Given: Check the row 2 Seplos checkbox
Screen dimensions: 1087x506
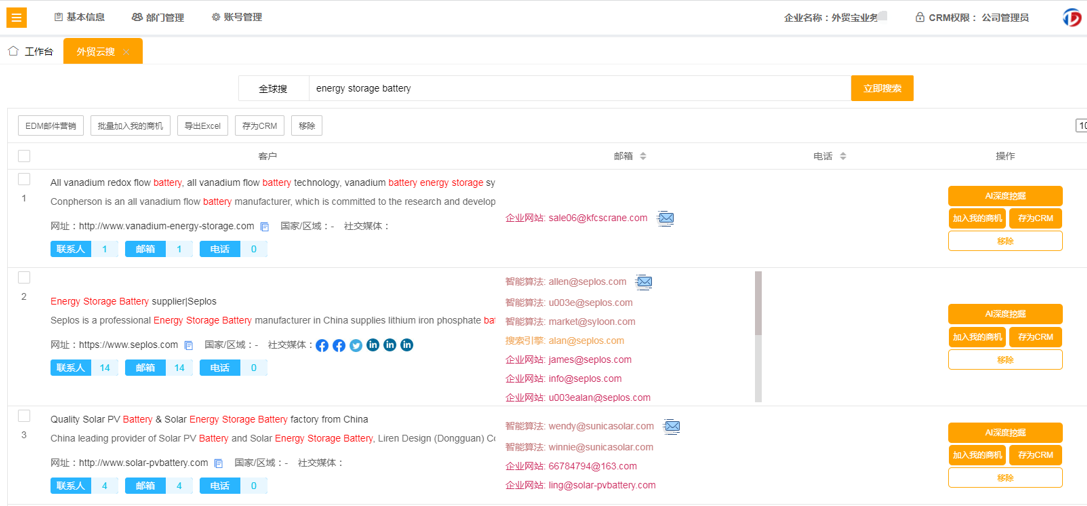Looking at the screenshot, I should click(24, 277).
